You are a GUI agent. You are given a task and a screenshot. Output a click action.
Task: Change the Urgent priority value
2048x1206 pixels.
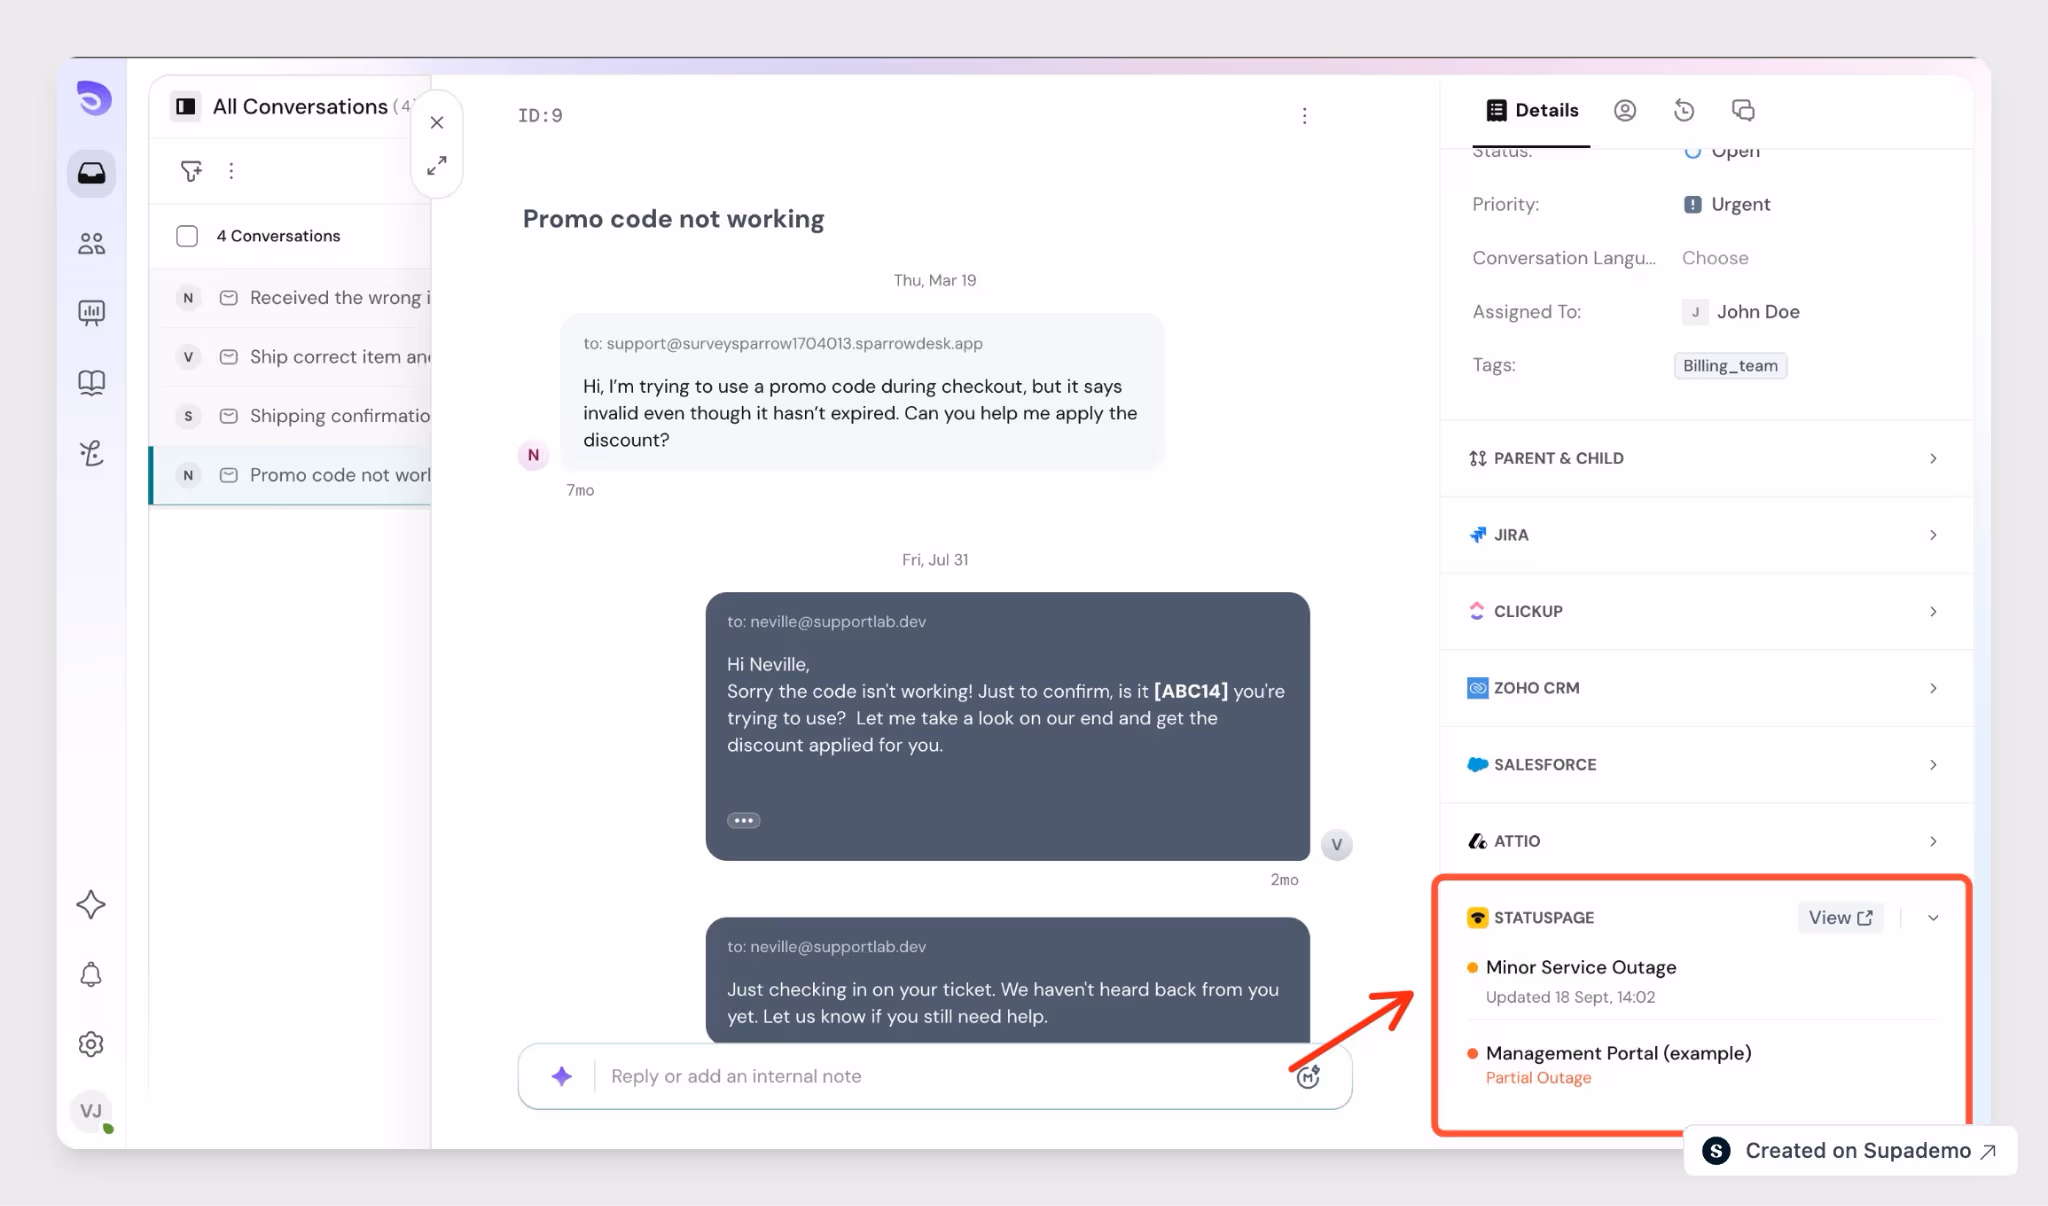1727,204
